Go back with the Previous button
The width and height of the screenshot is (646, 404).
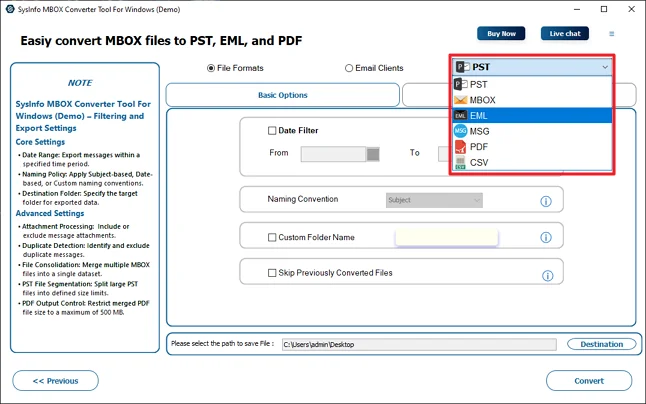click(56, 381)
